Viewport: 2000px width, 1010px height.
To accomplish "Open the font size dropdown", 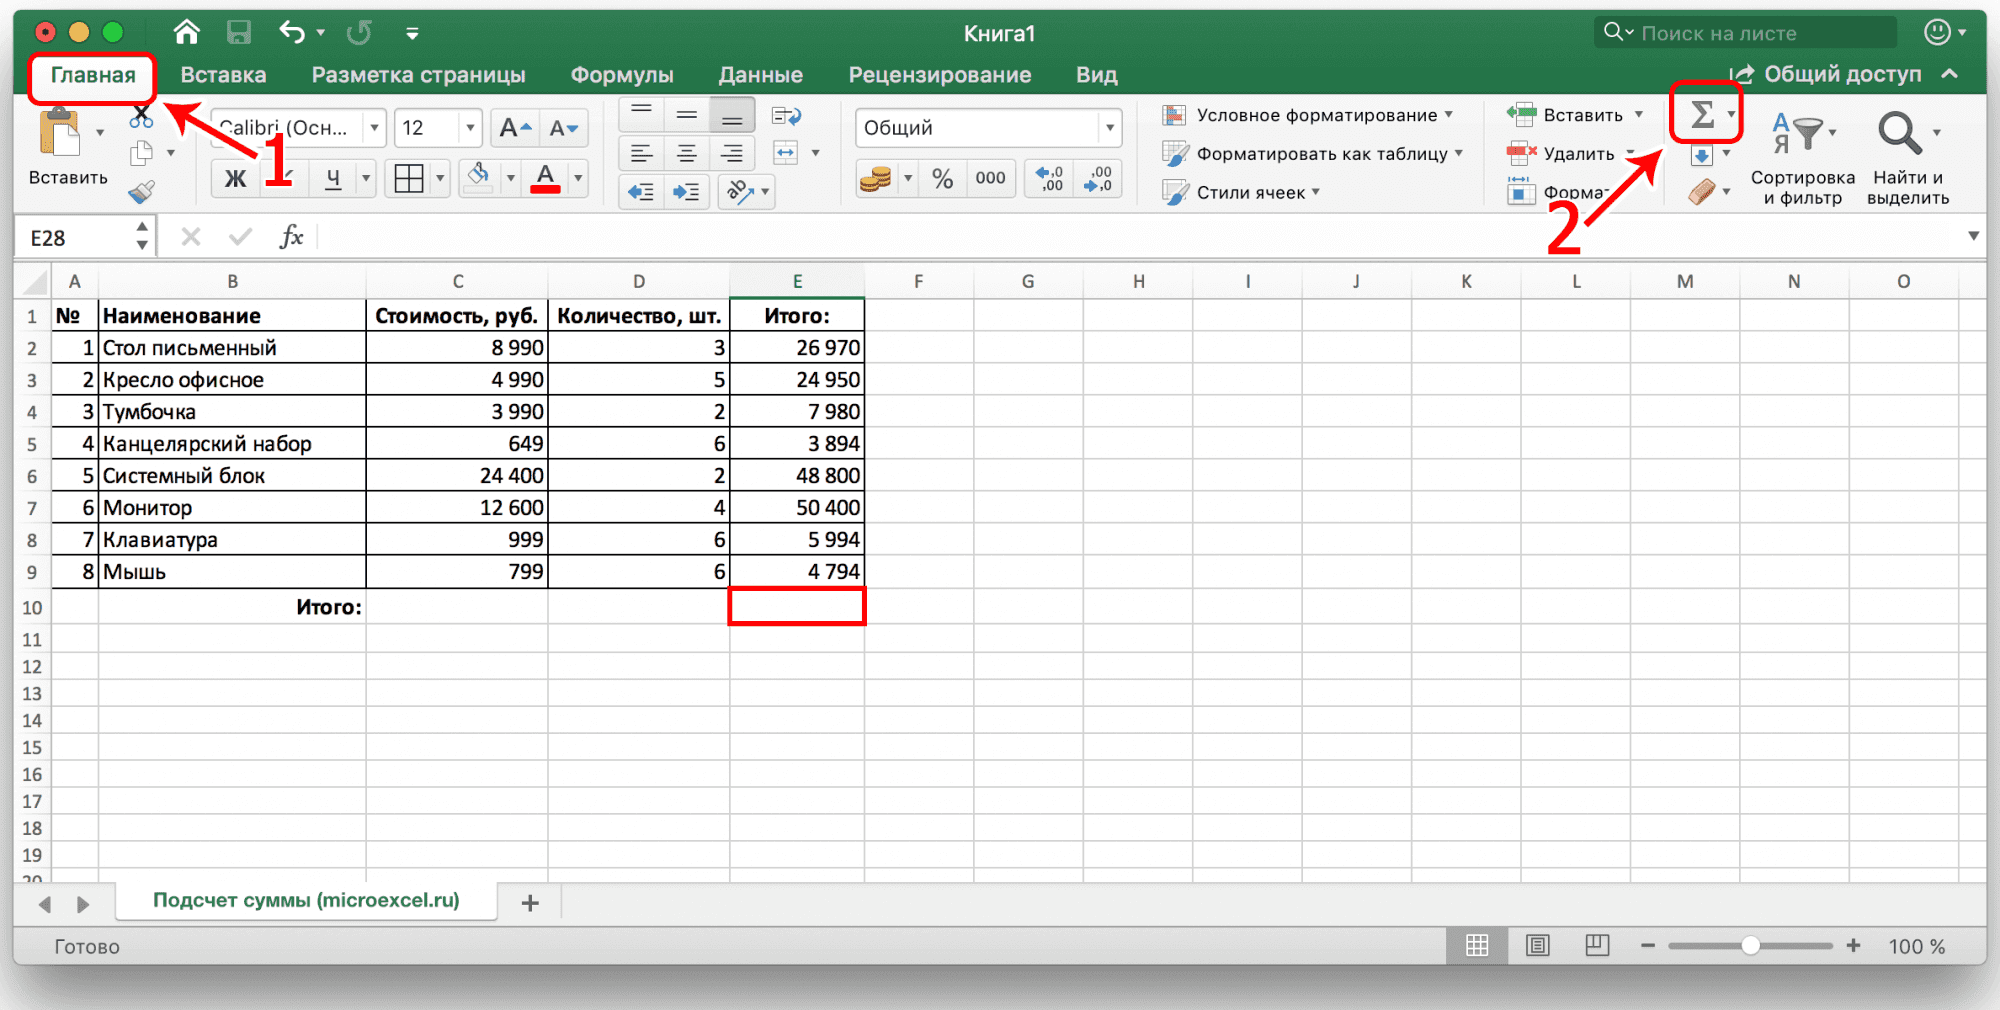I will [469, 128].
